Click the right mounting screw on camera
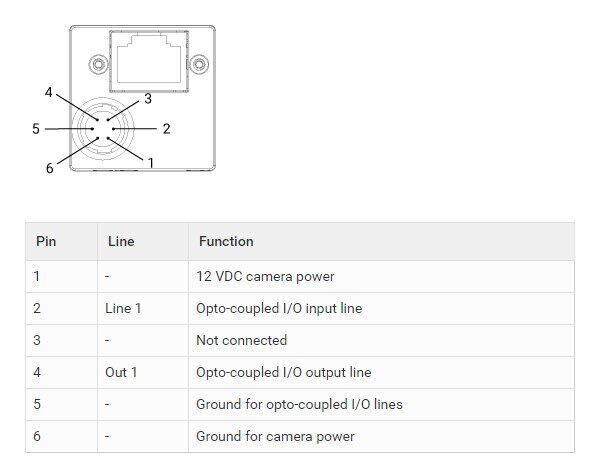Viewport: 594px width, 464px height. [199, 64]
